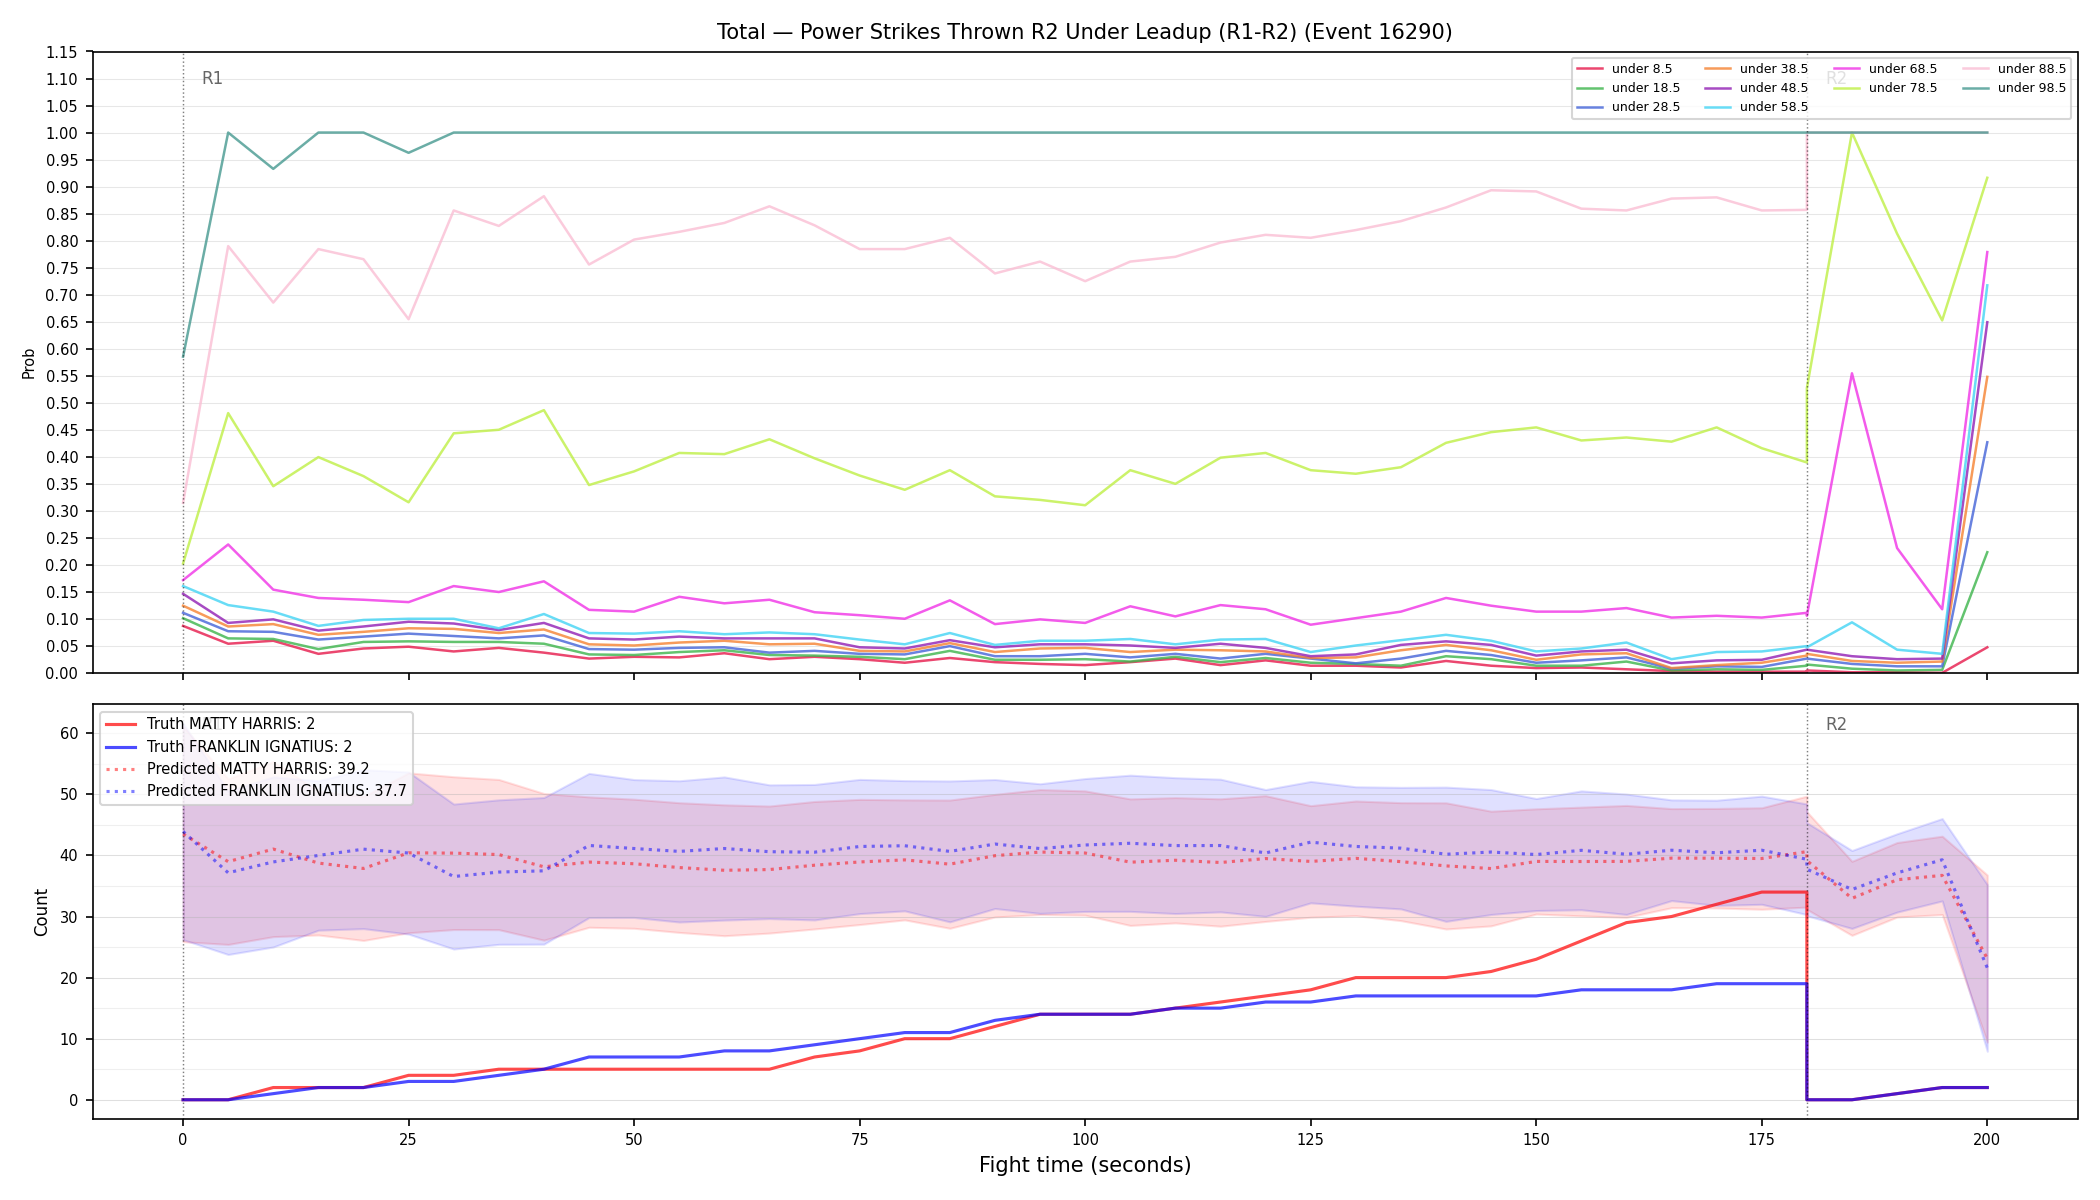
Task: Click the 0.75 tick on Prob axis
Action: tap(62, 268)
